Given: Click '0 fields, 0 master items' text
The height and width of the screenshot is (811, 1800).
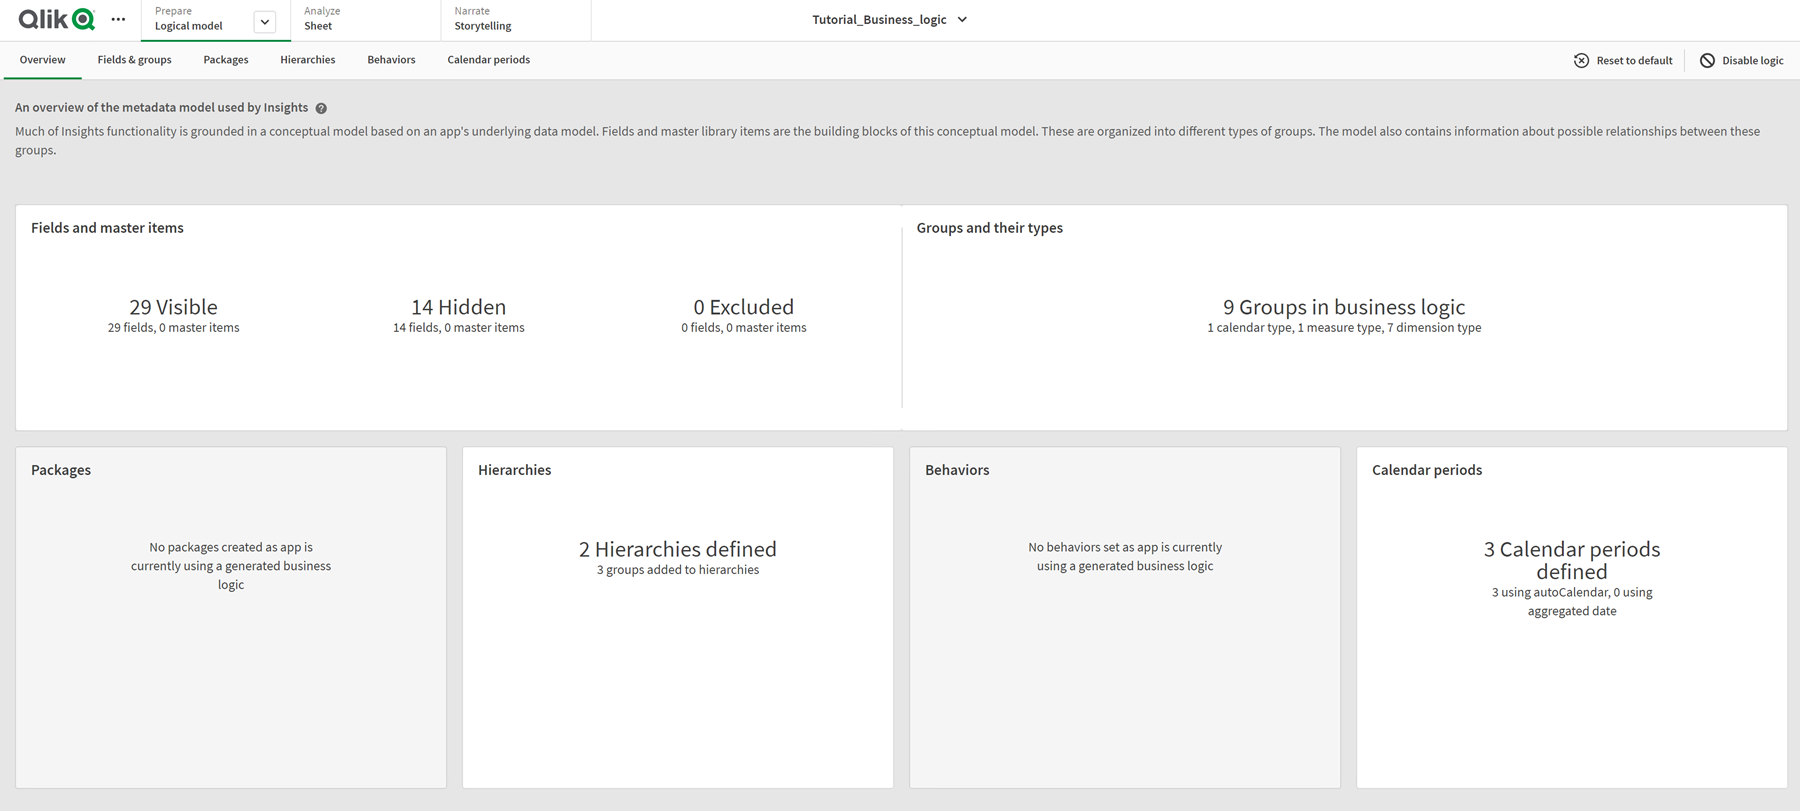Looking at the screenshot, I should click(744, 328).
